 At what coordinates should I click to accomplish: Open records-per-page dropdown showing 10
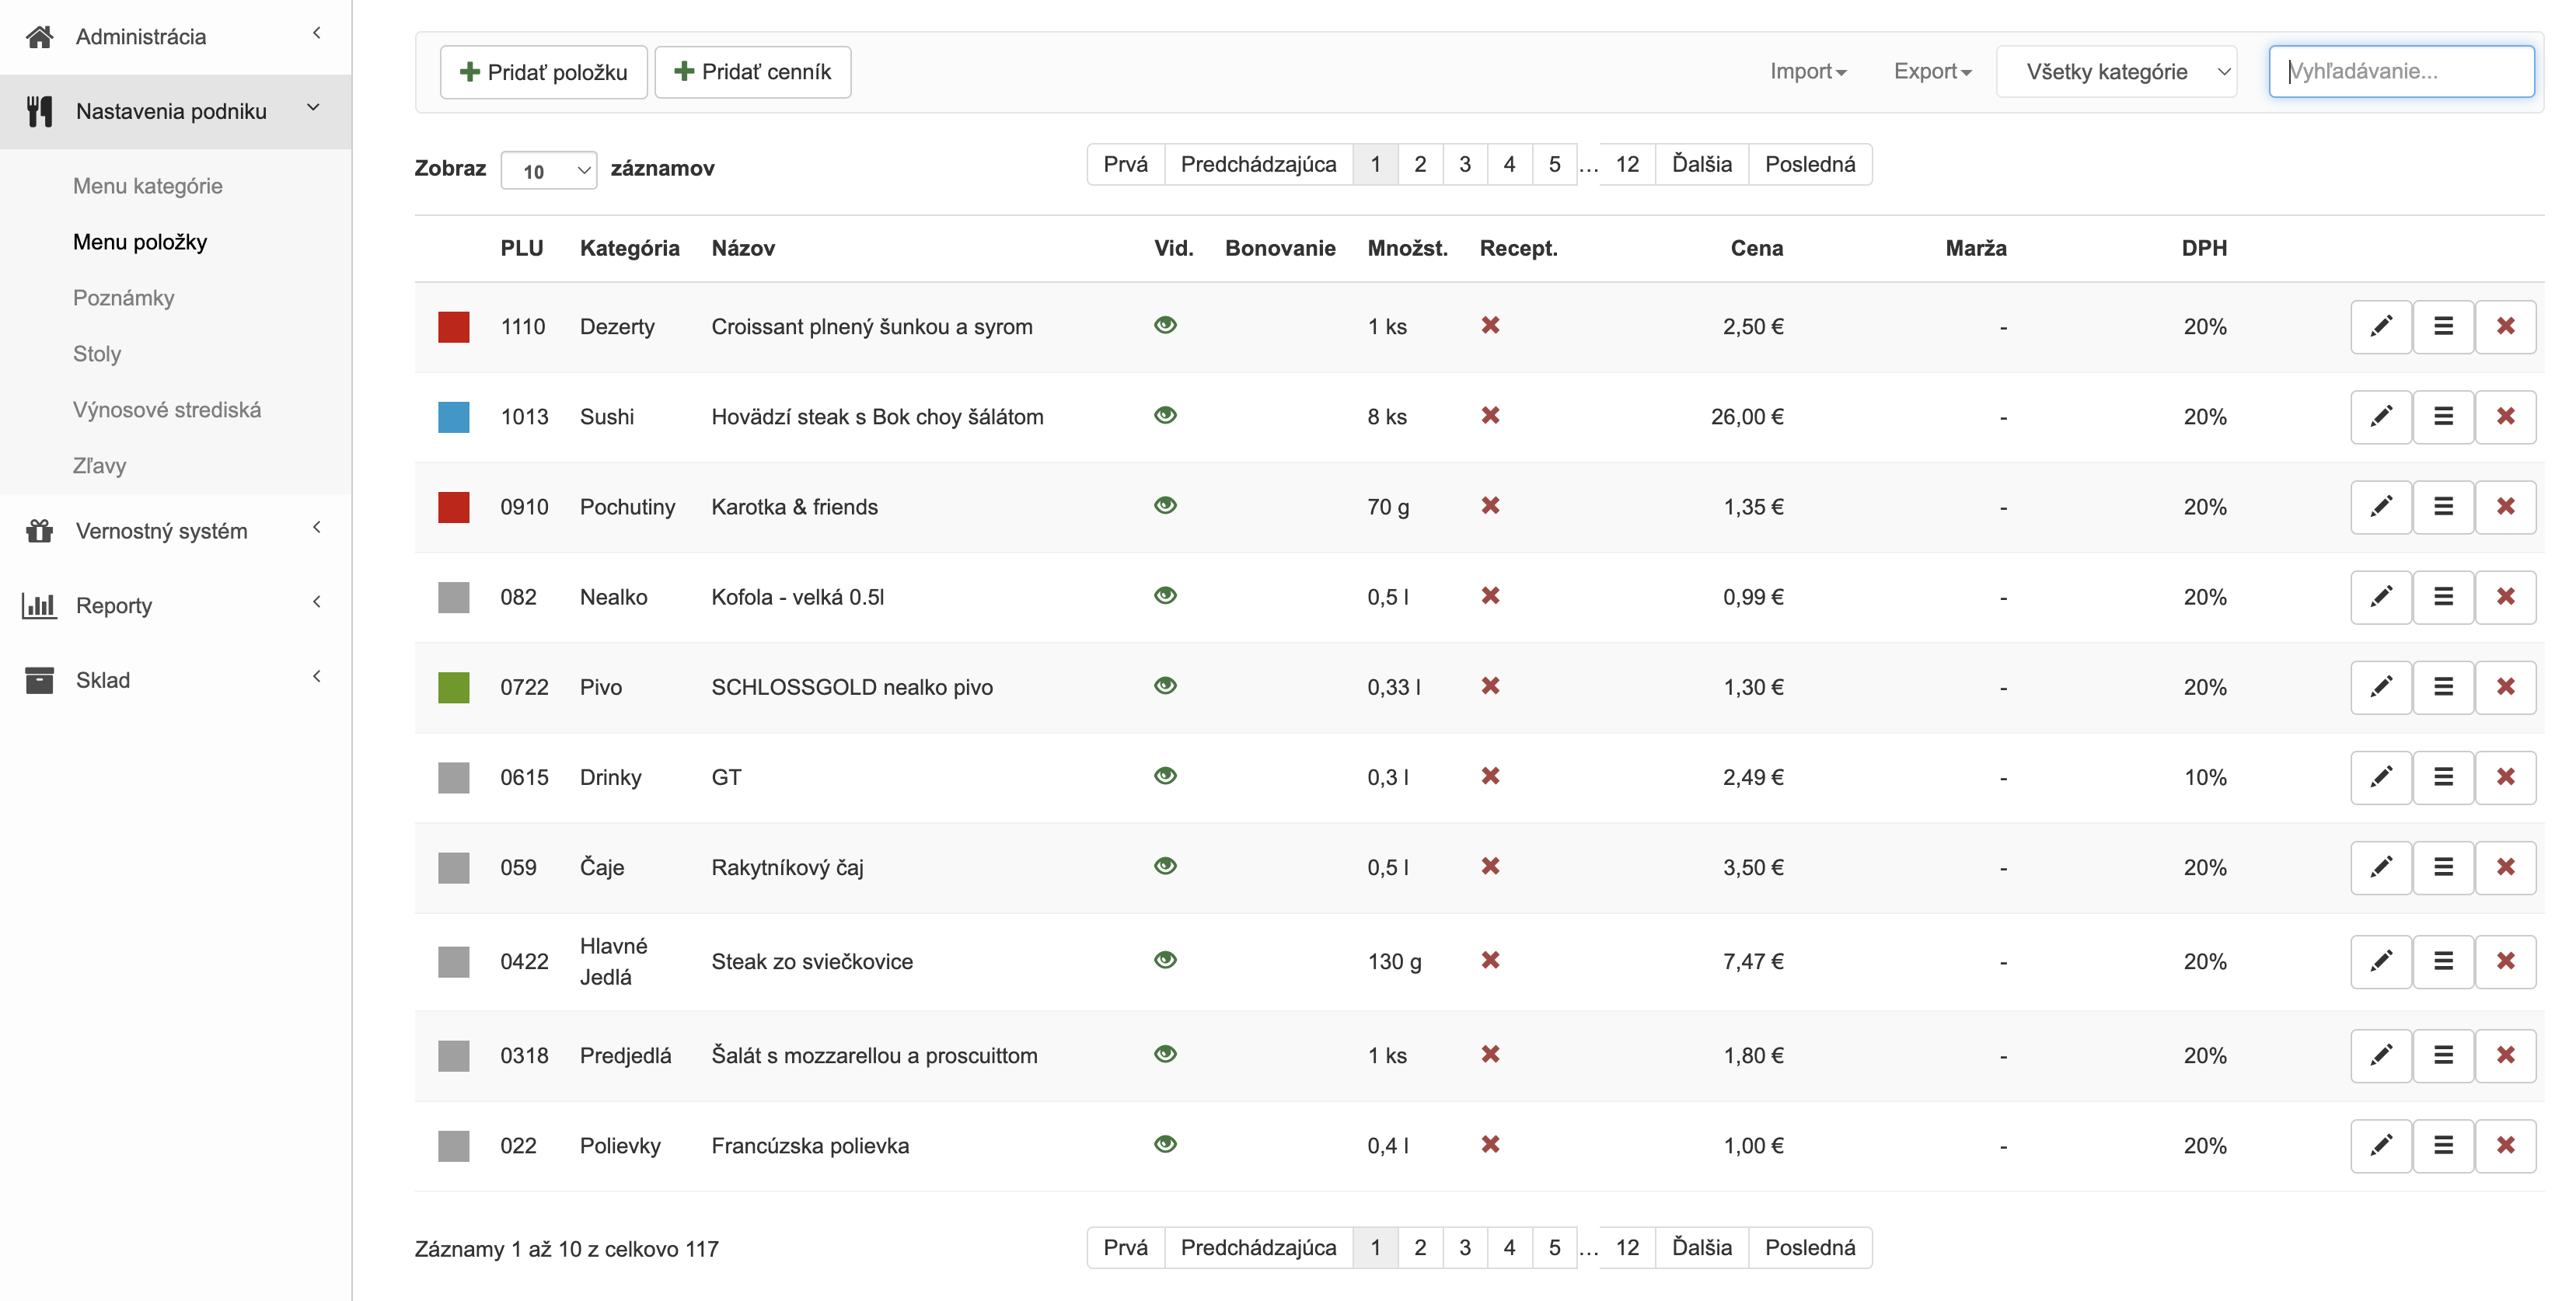pos(548,171)
